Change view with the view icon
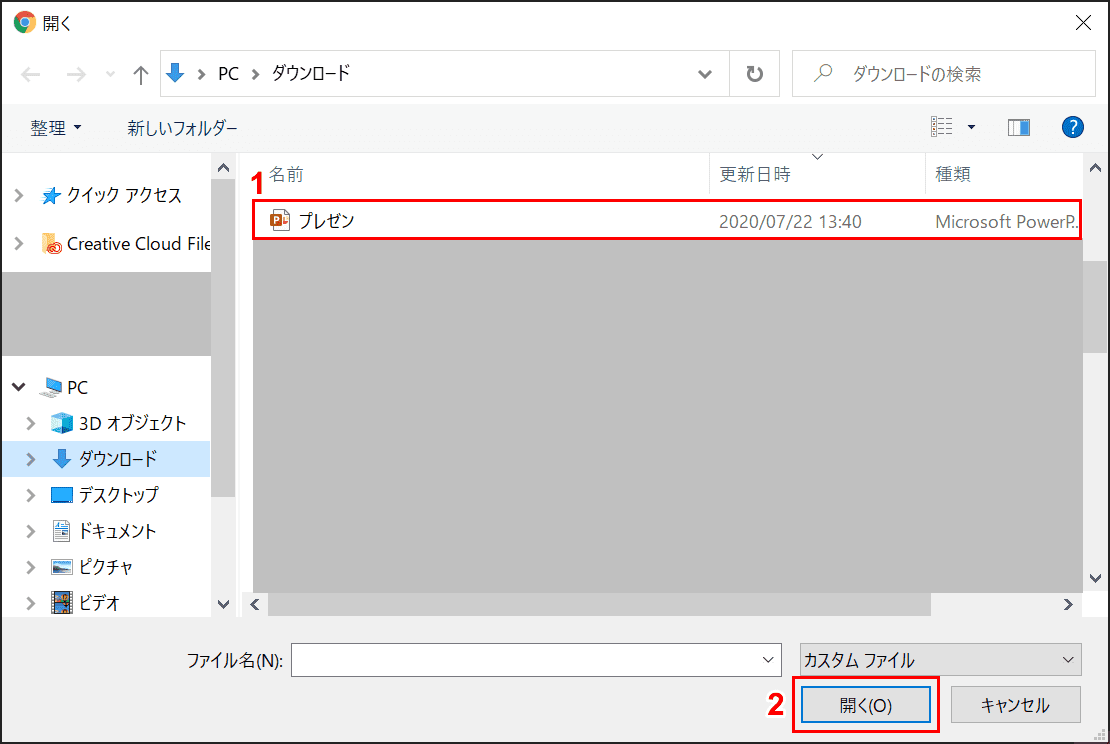The height and width of the screenshot is (744, 1110). click(x=942, y=127)
